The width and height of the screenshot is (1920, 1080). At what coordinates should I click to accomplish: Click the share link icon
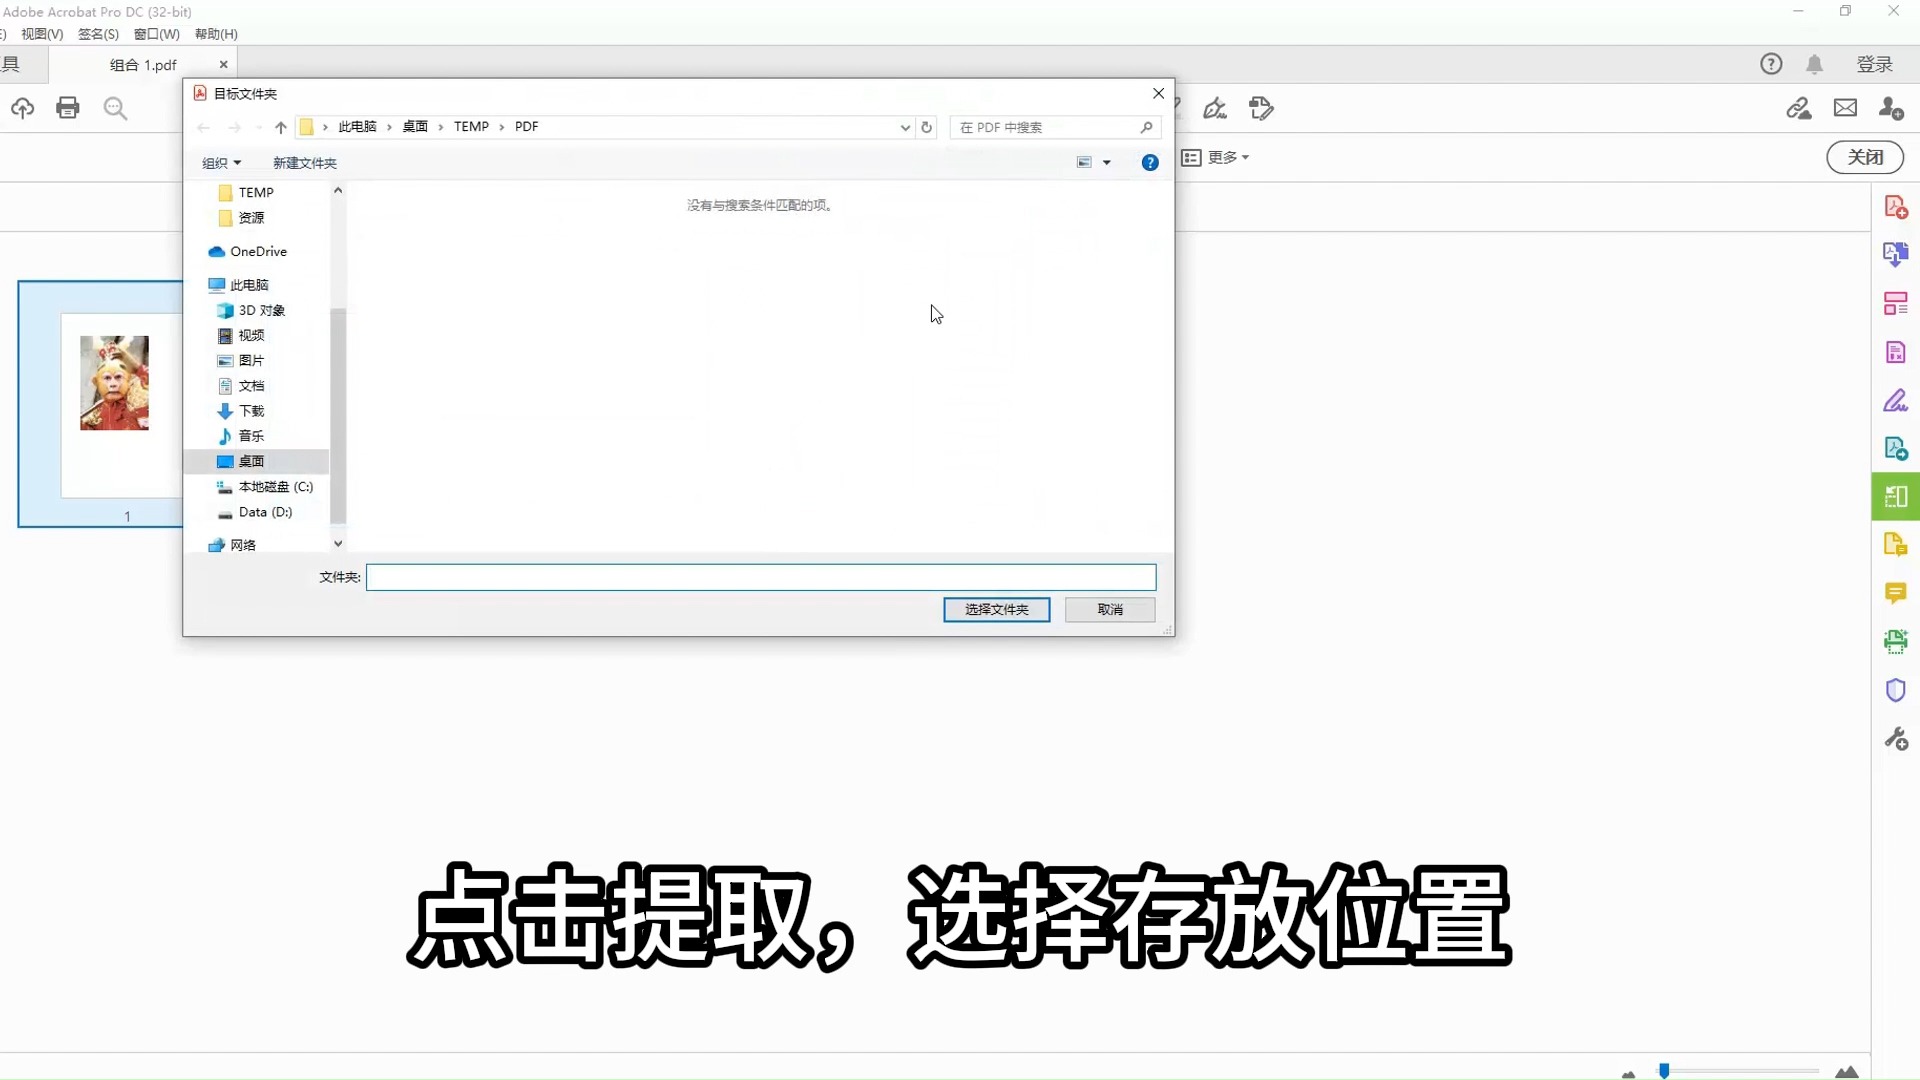click(x=1800, y=108)
